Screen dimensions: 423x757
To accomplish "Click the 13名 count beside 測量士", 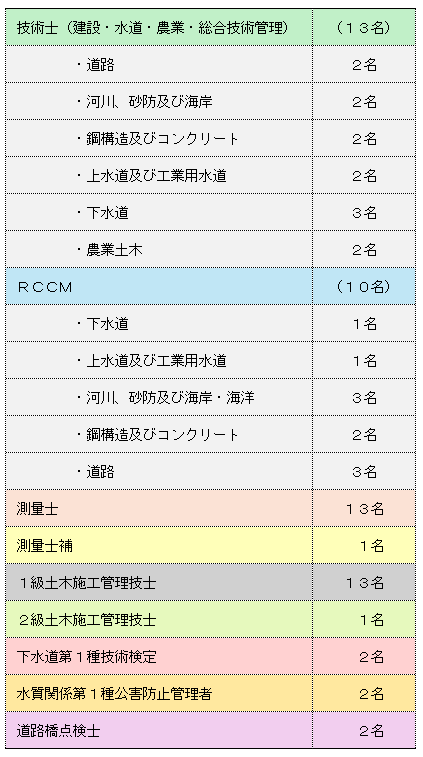I will pos(365,509).
